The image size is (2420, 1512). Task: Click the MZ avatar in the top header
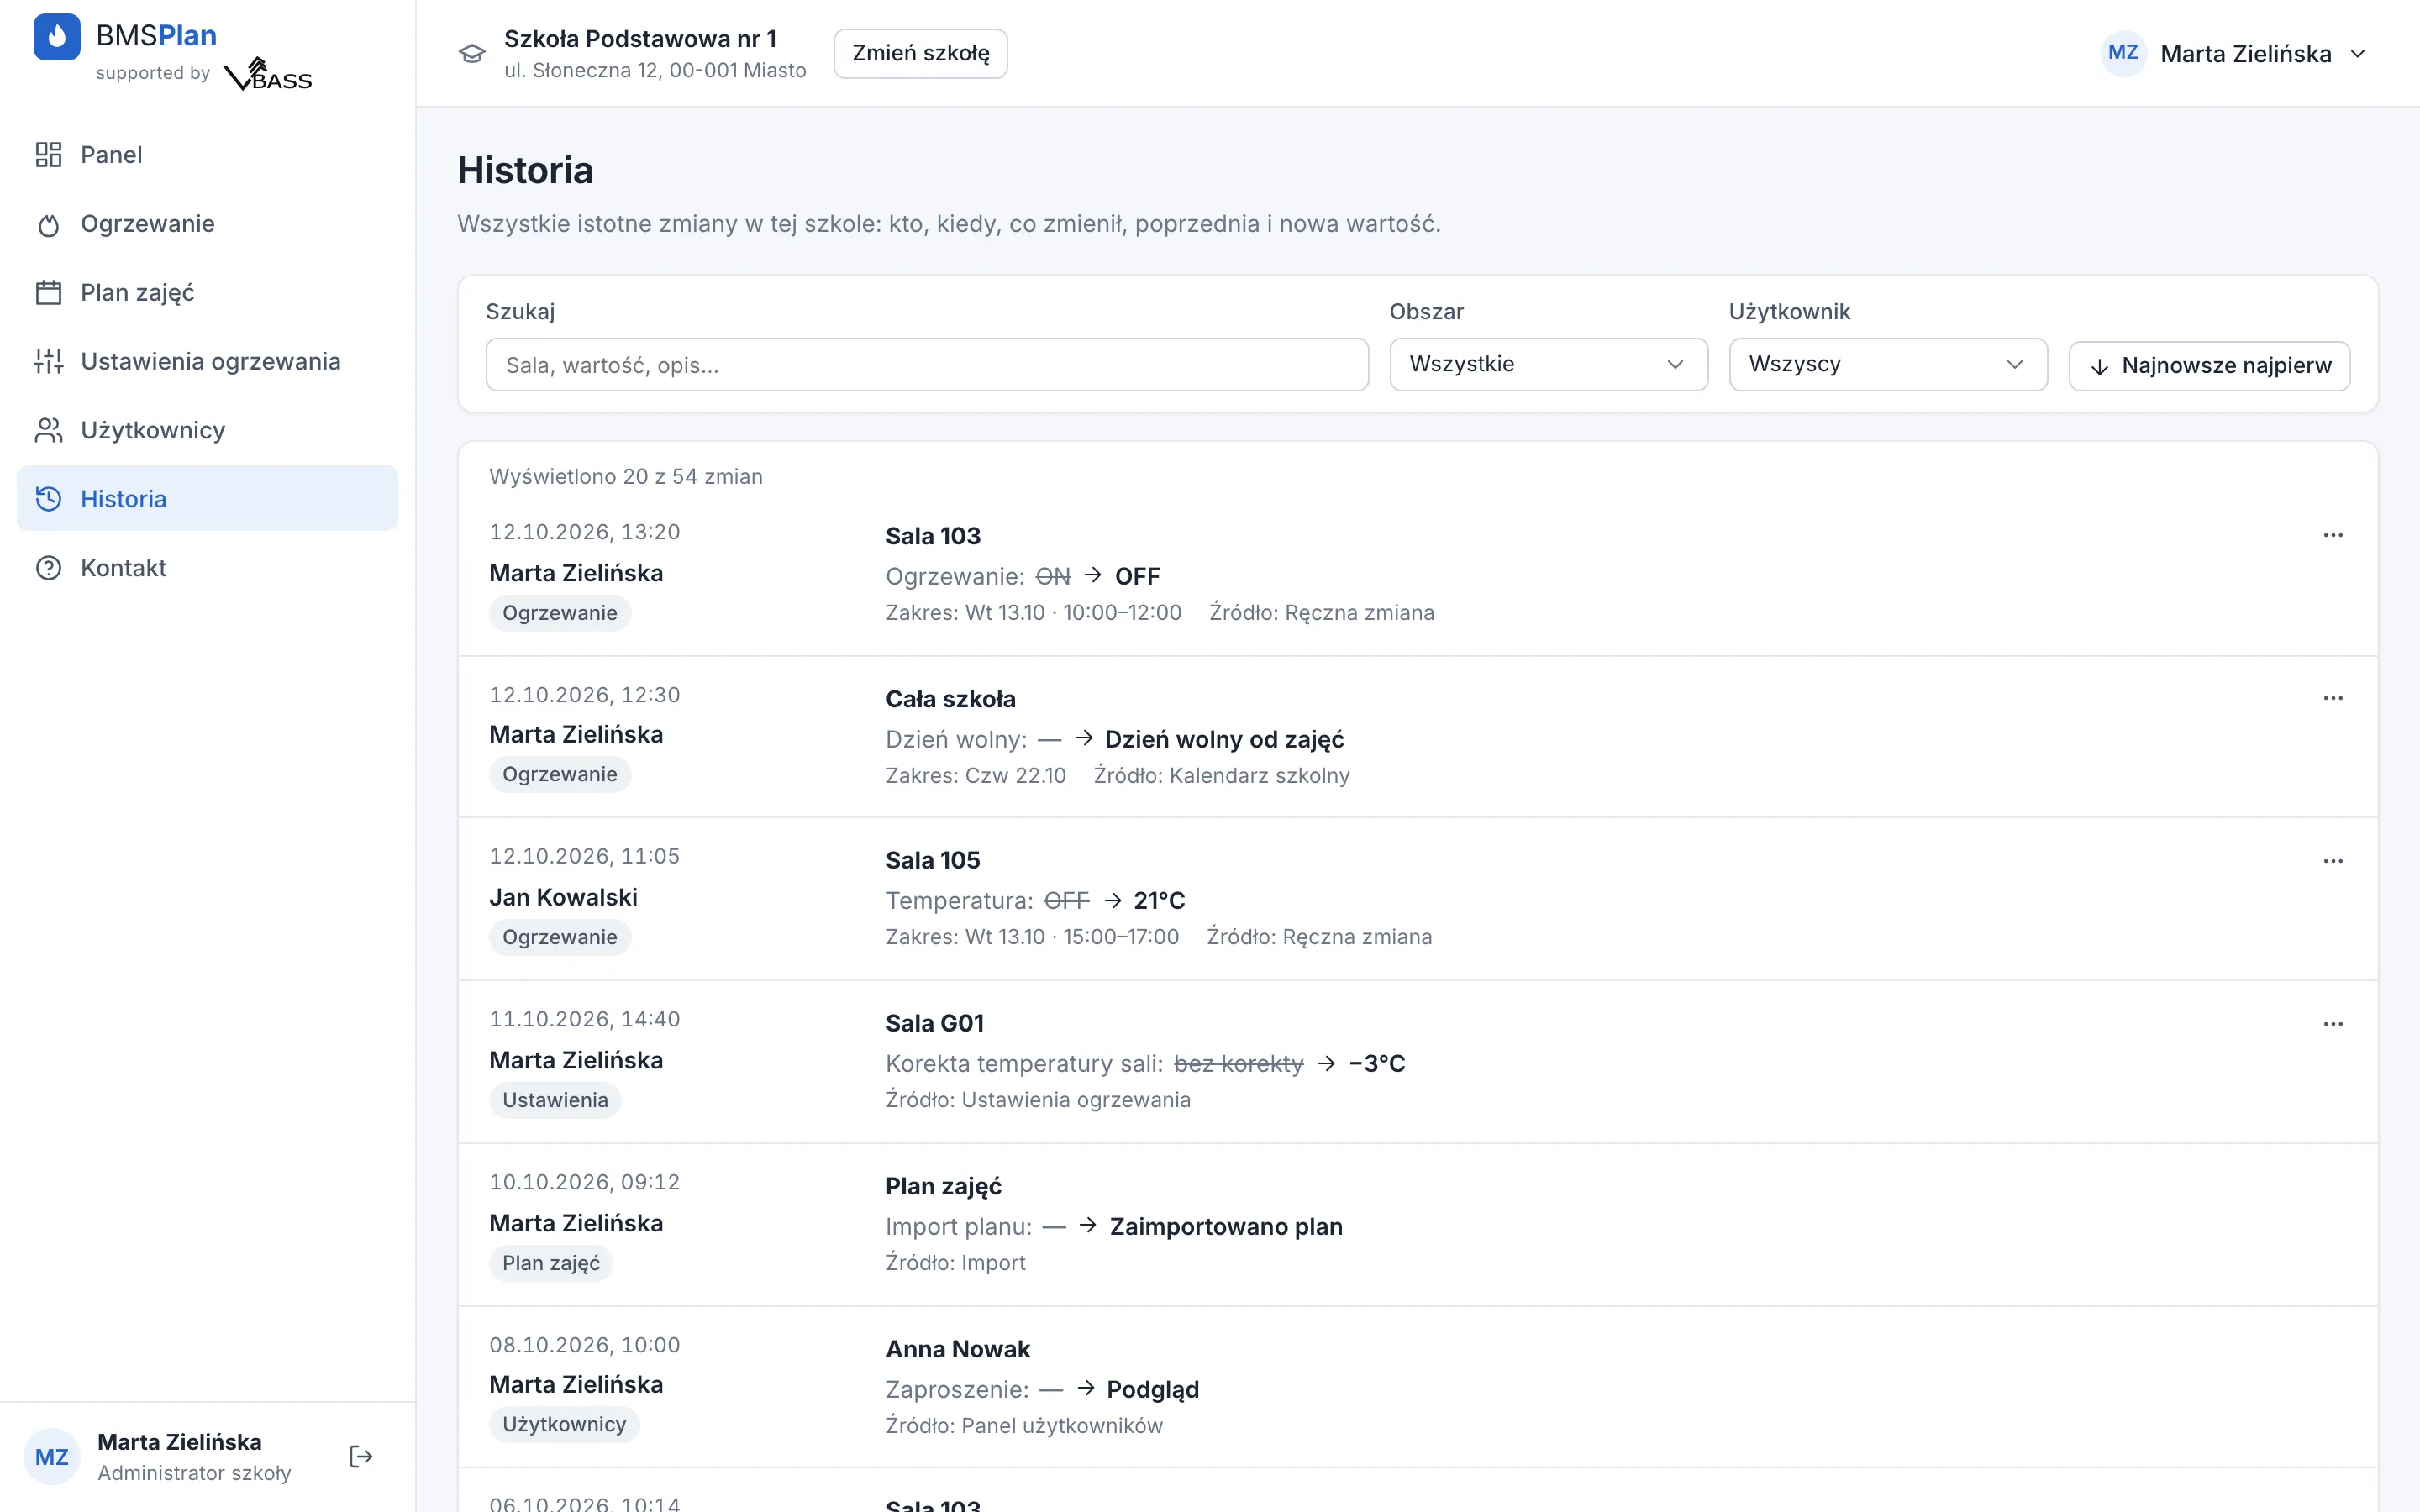[x=2123, y=53]
